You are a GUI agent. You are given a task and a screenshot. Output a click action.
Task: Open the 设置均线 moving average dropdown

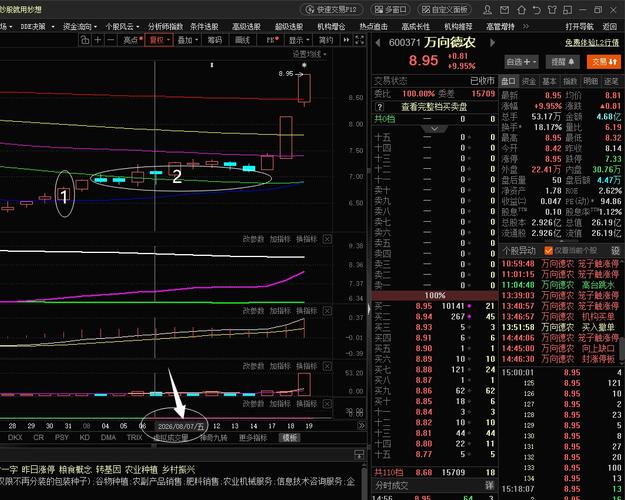tap(310, 54)
